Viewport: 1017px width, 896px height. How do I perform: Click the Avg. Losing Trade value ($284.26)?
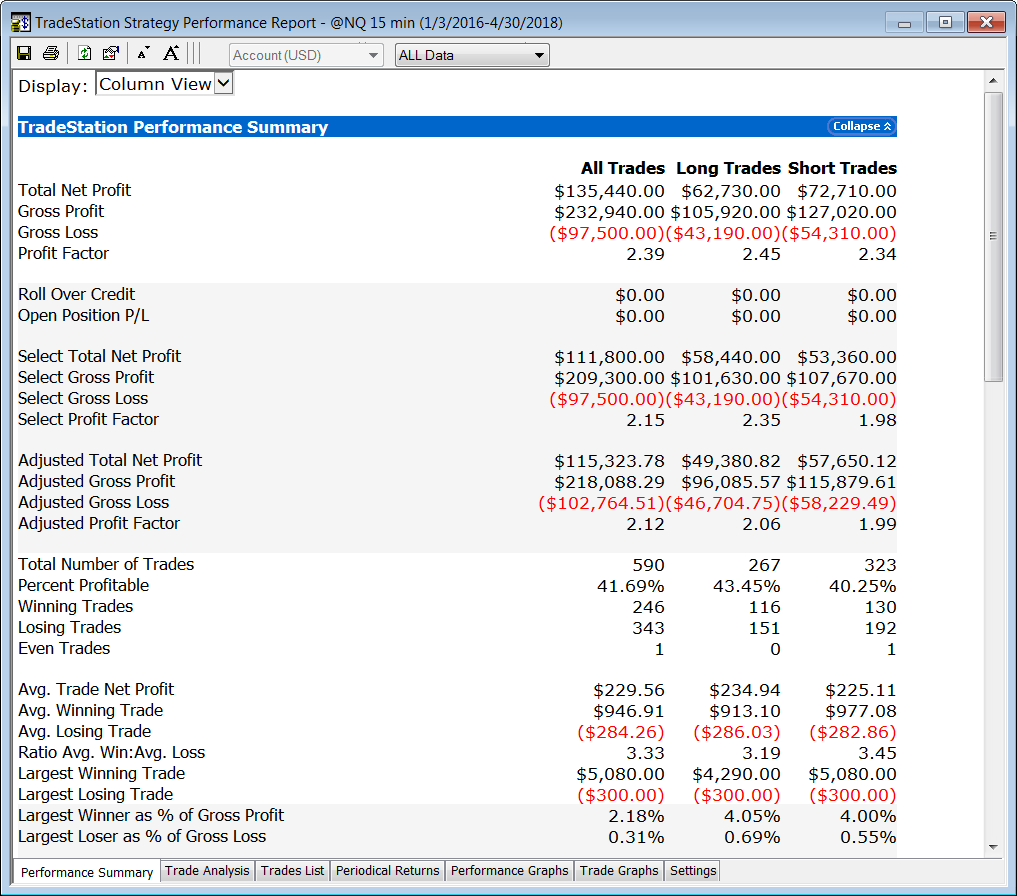[x=621, y=732]
